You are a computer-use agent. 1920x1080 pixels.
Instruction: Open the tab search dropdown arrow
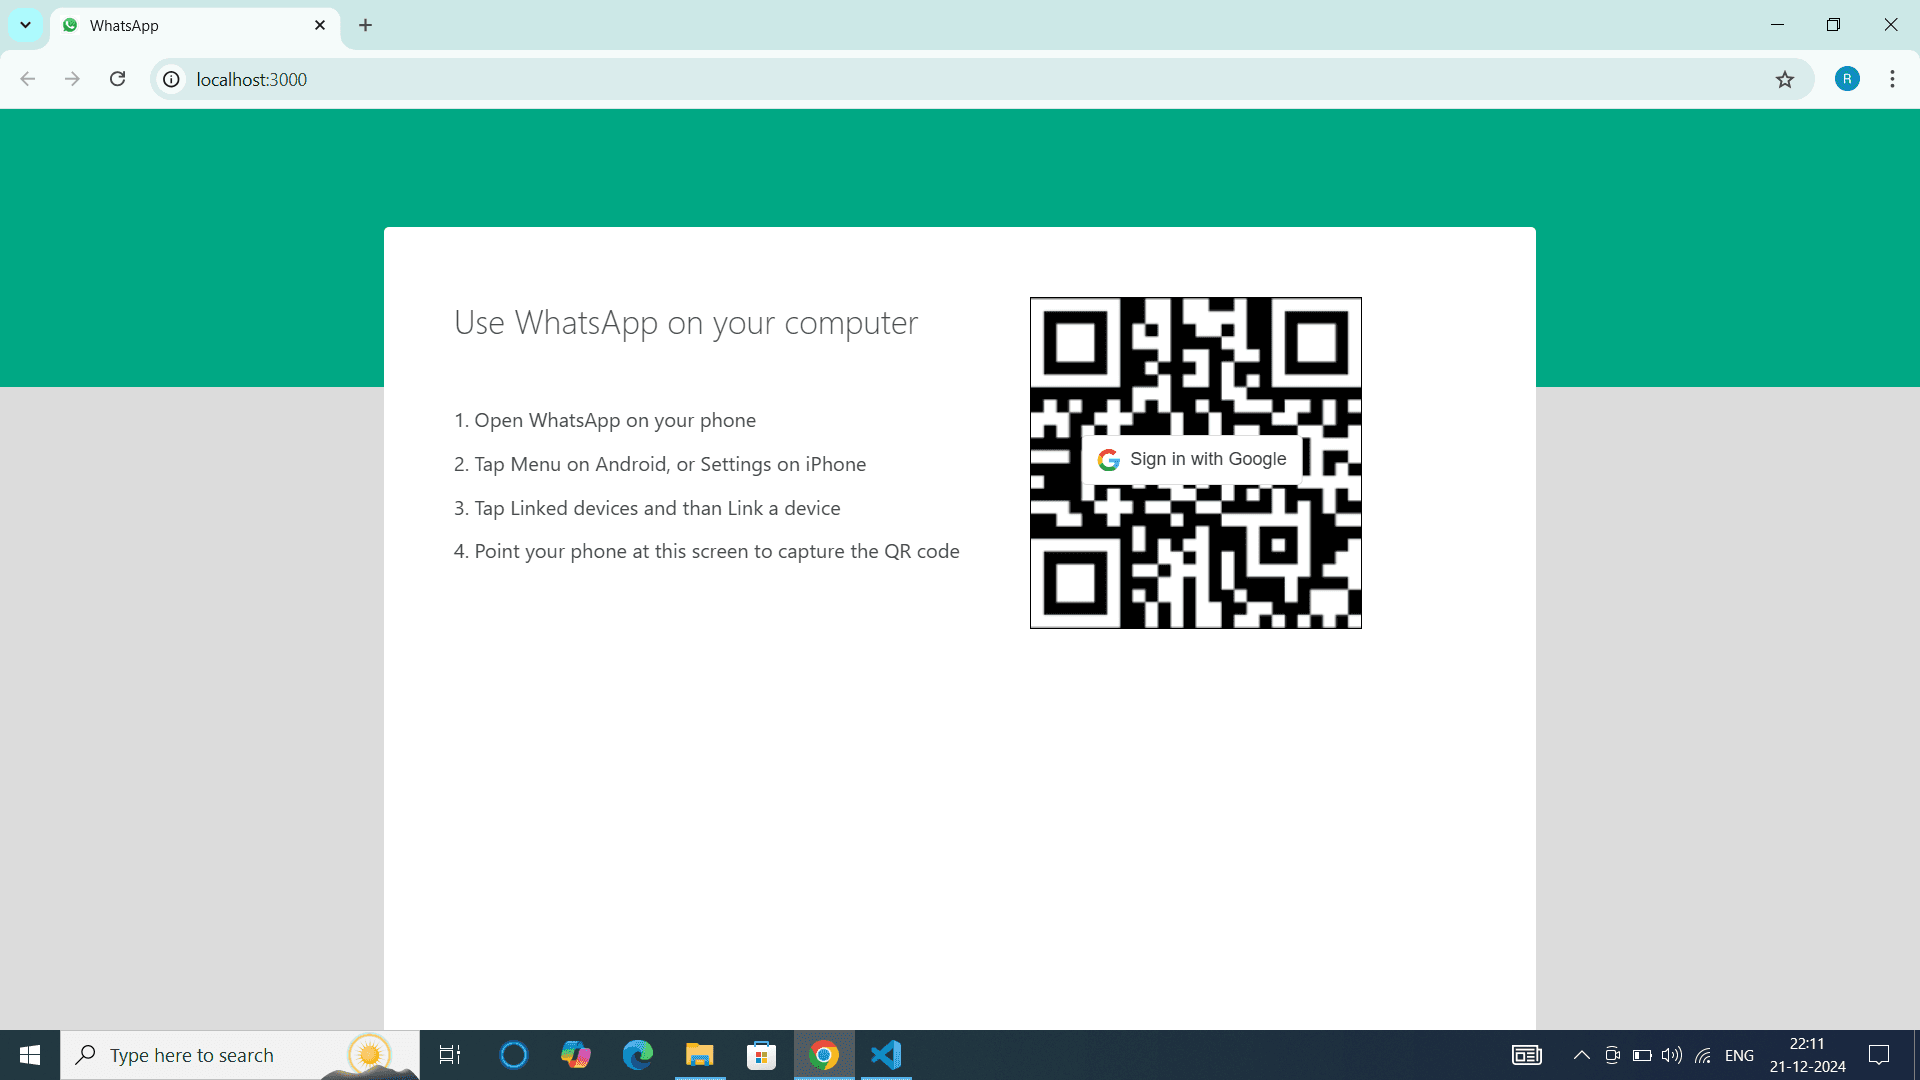click(25, 25)
